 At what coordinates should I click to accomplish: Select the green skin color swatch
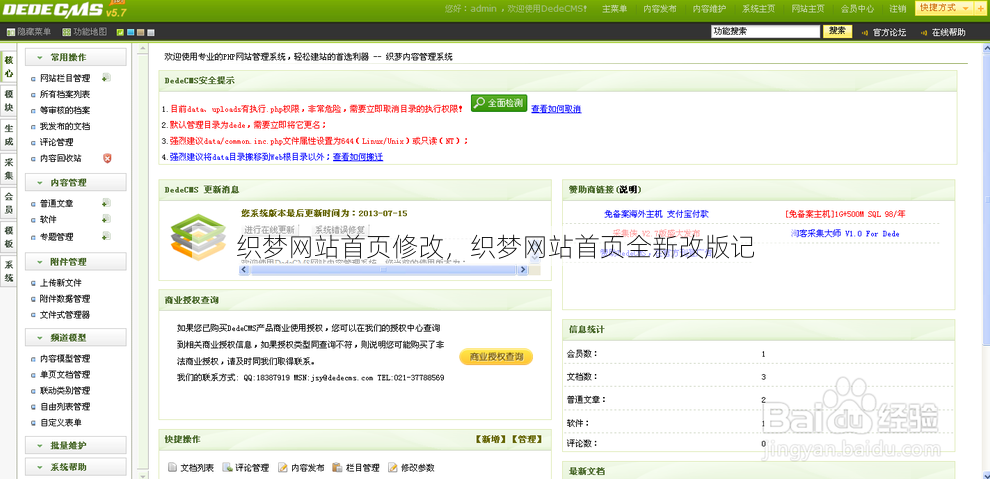[120, 32]
